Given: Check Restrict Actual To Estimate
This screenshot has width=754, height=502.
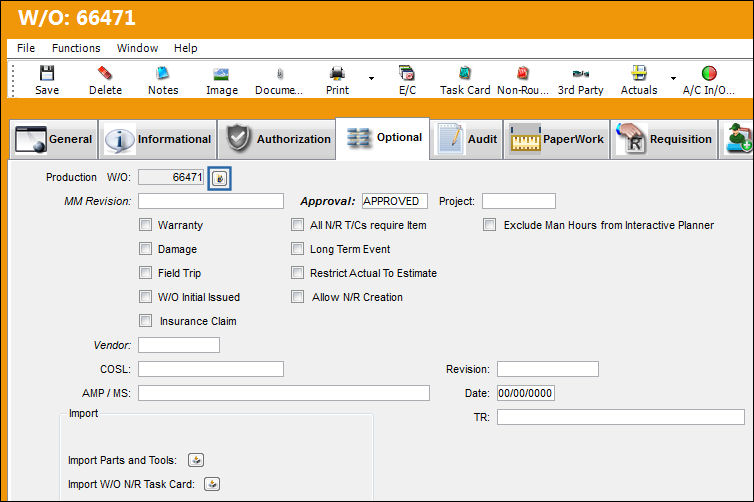Looking at the screenshot, I should (297, 273).
